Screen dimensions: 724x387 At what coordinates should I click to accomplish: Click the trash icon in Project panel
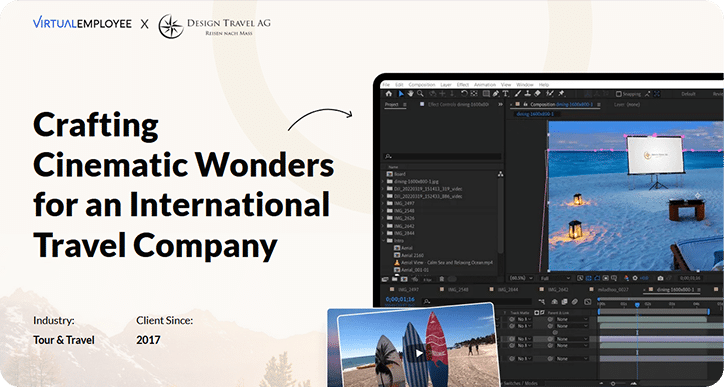tap(442, 279)
